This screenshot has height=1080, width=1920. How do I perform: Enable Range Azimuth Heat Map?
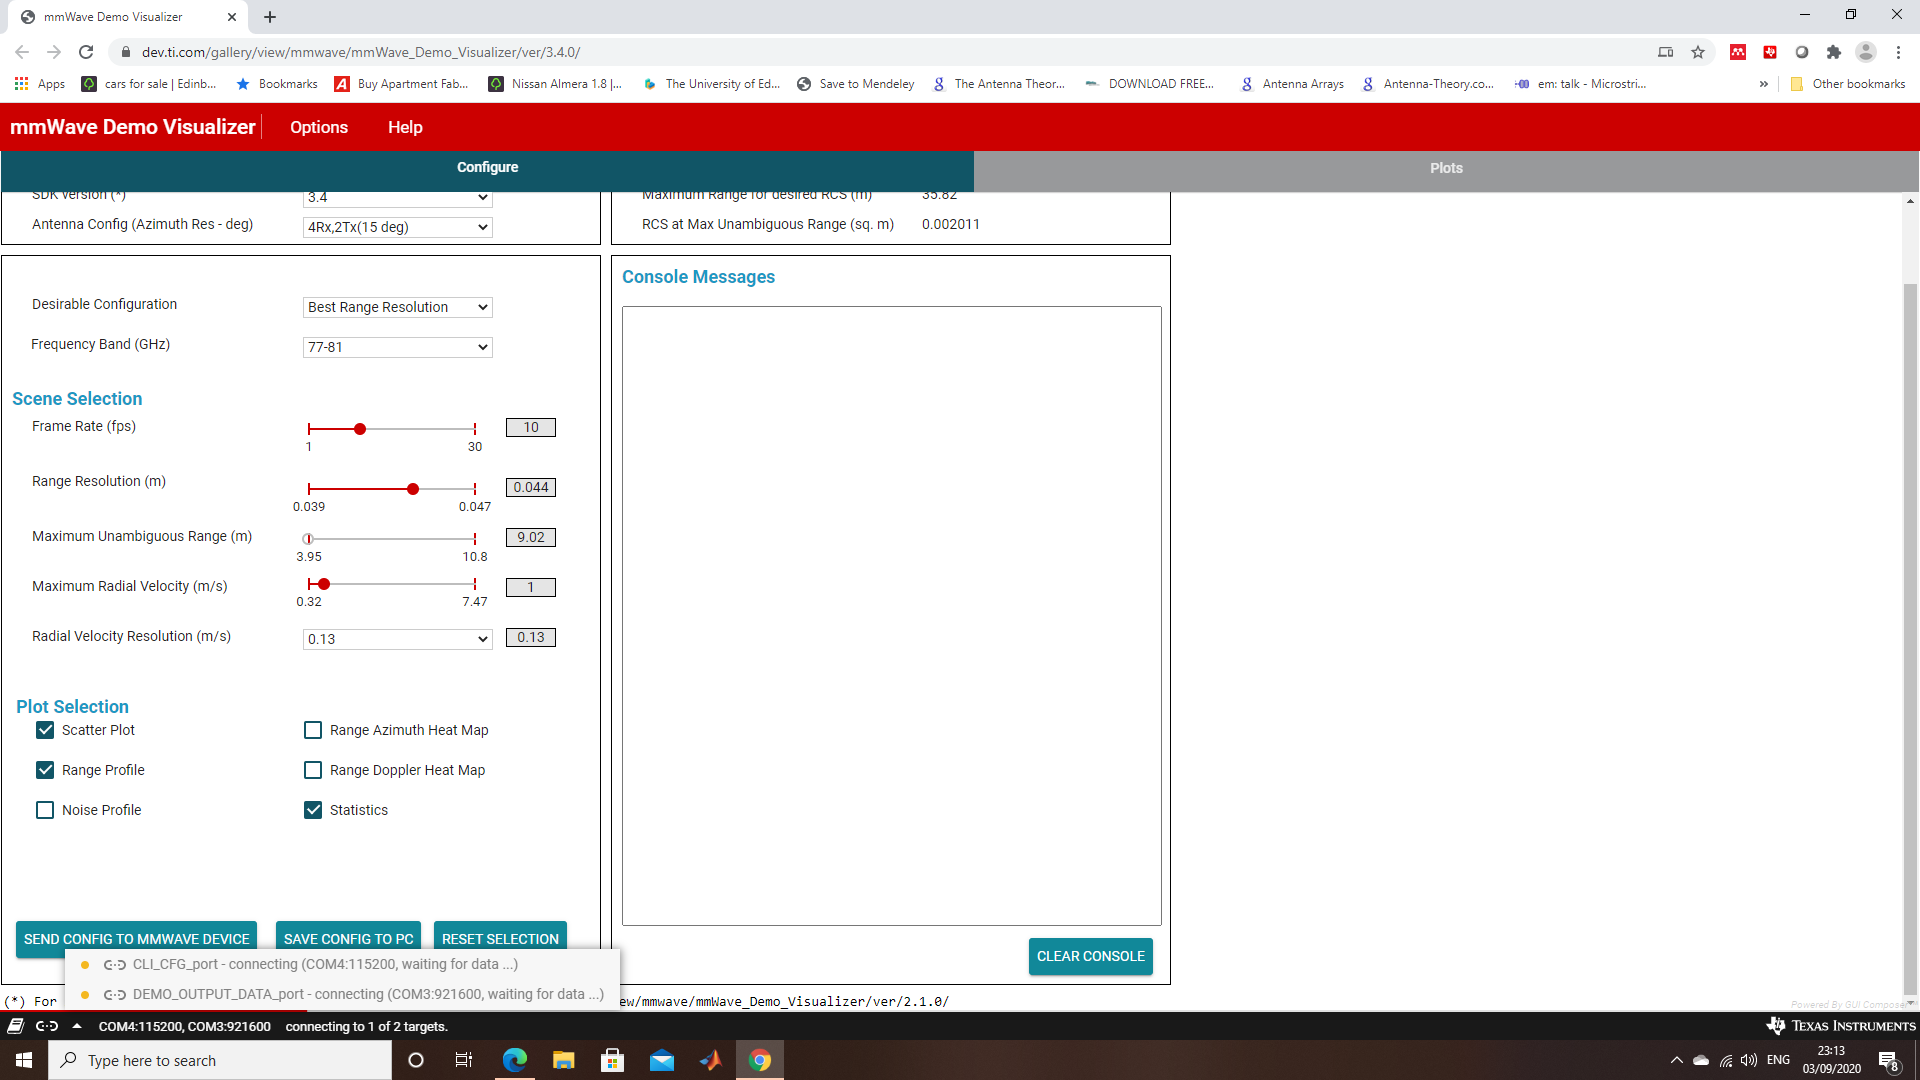(313, 730)
